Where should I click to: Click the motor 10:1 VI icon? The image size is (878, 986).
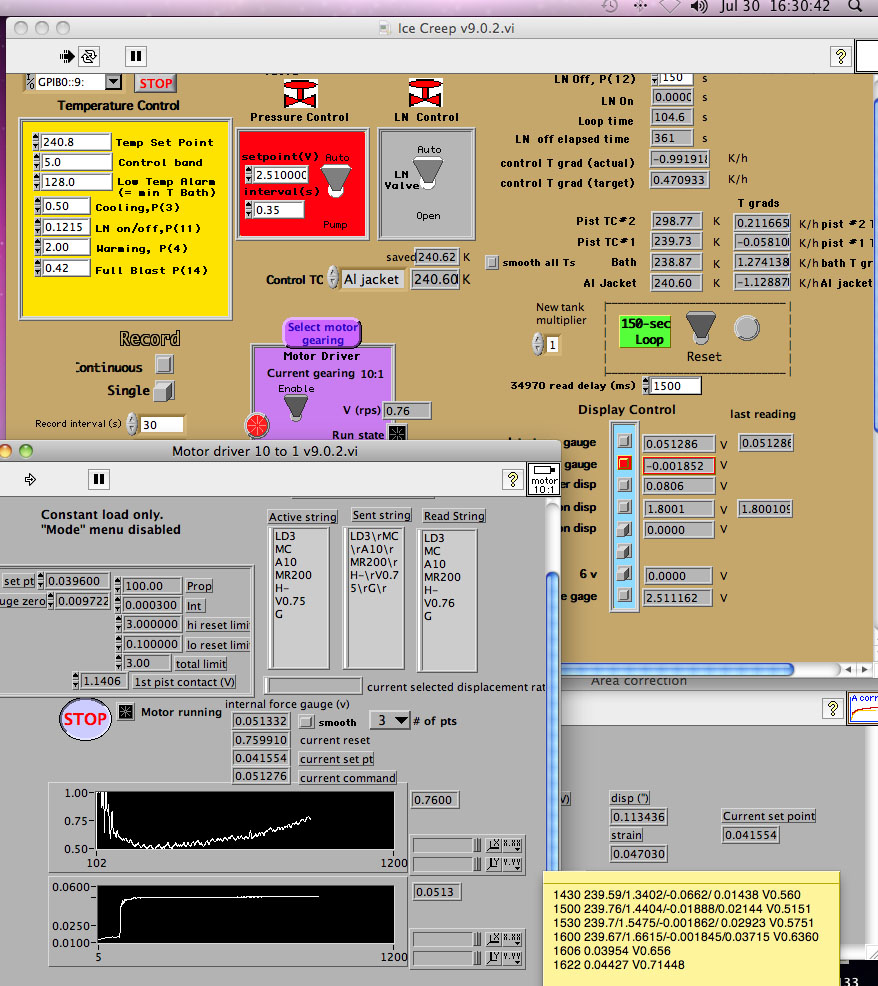pos(543,479)
